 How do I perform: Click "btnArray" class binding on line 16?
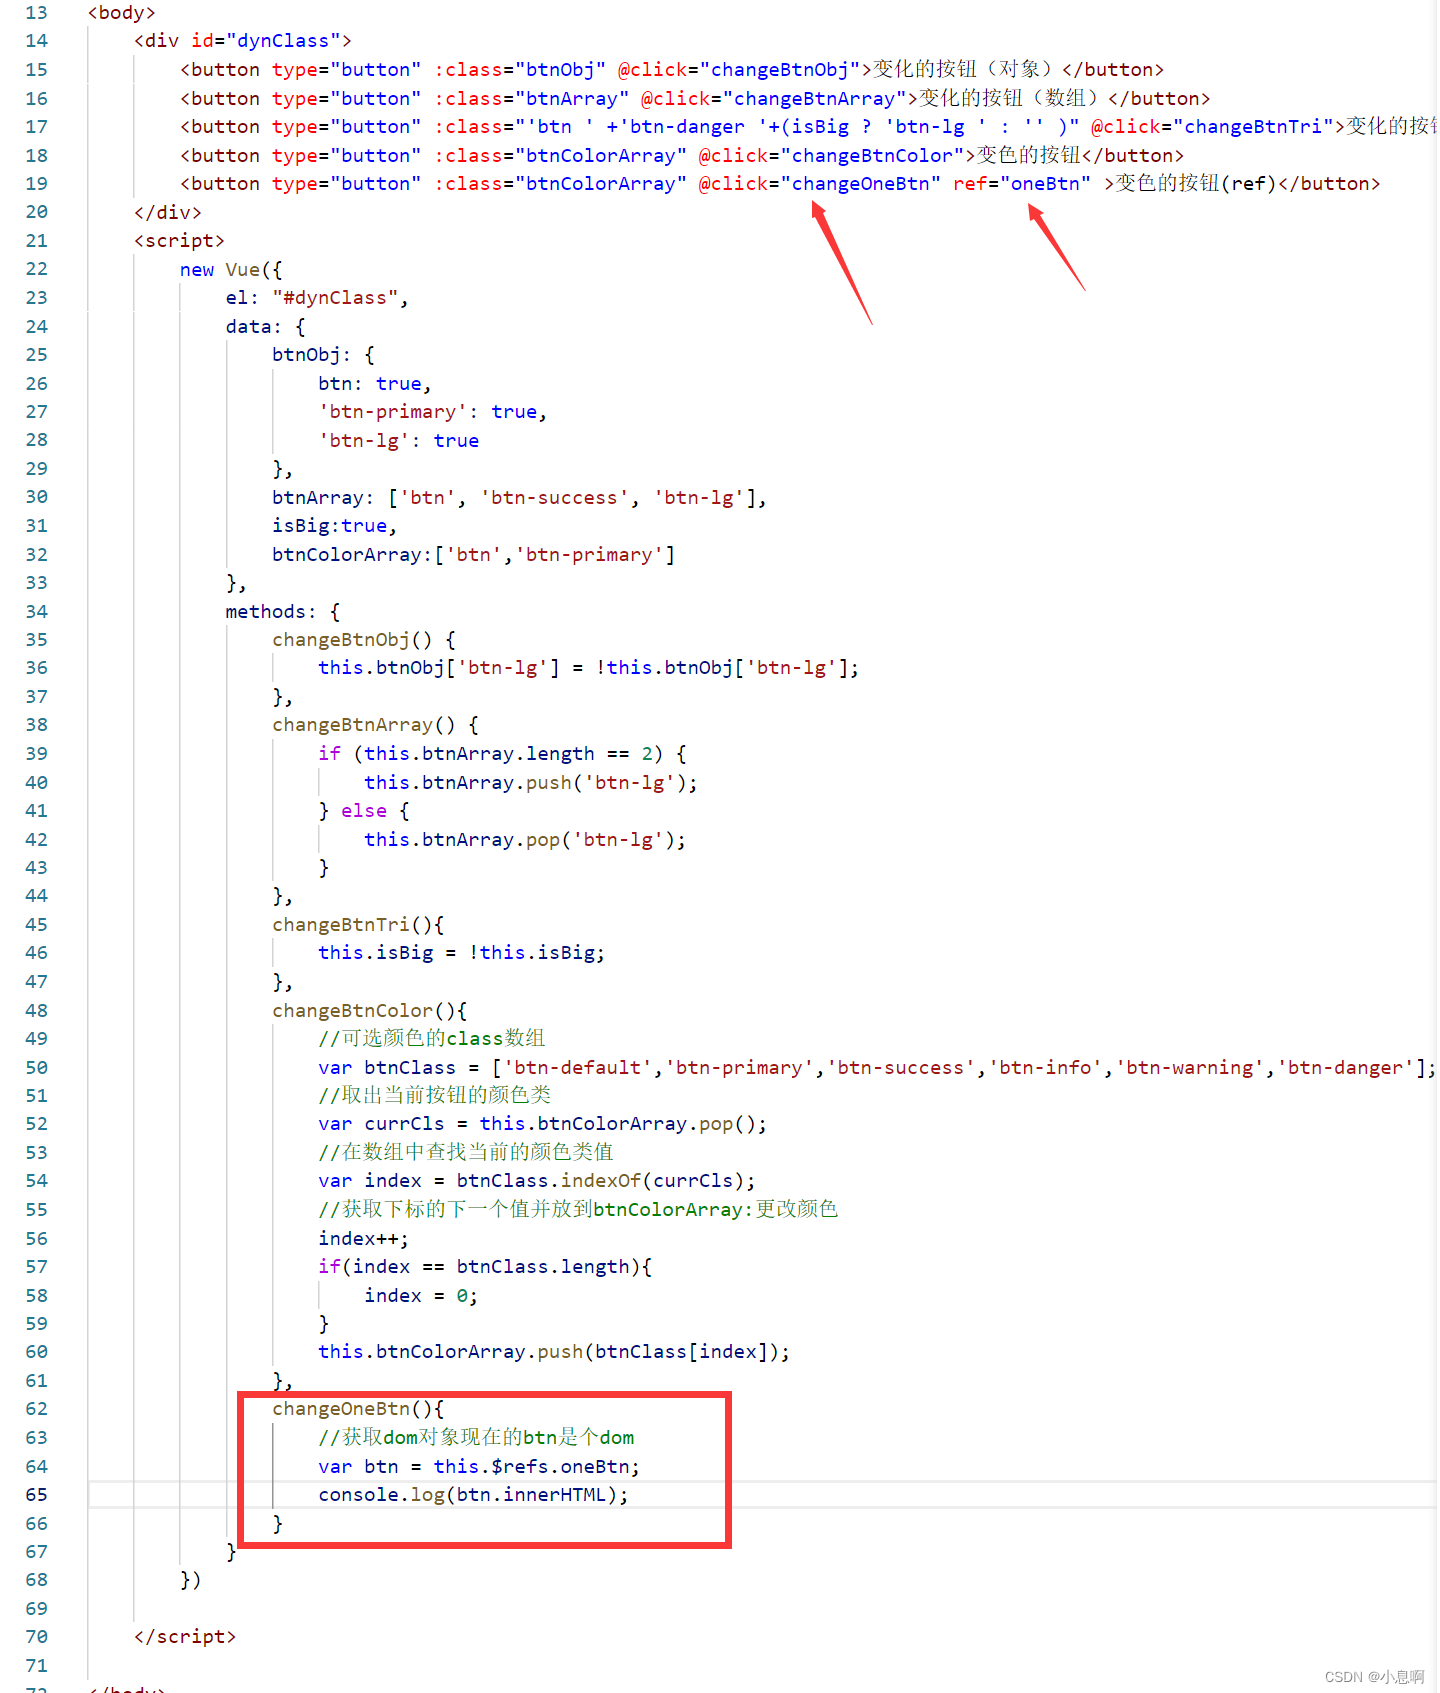click(572, 99)
